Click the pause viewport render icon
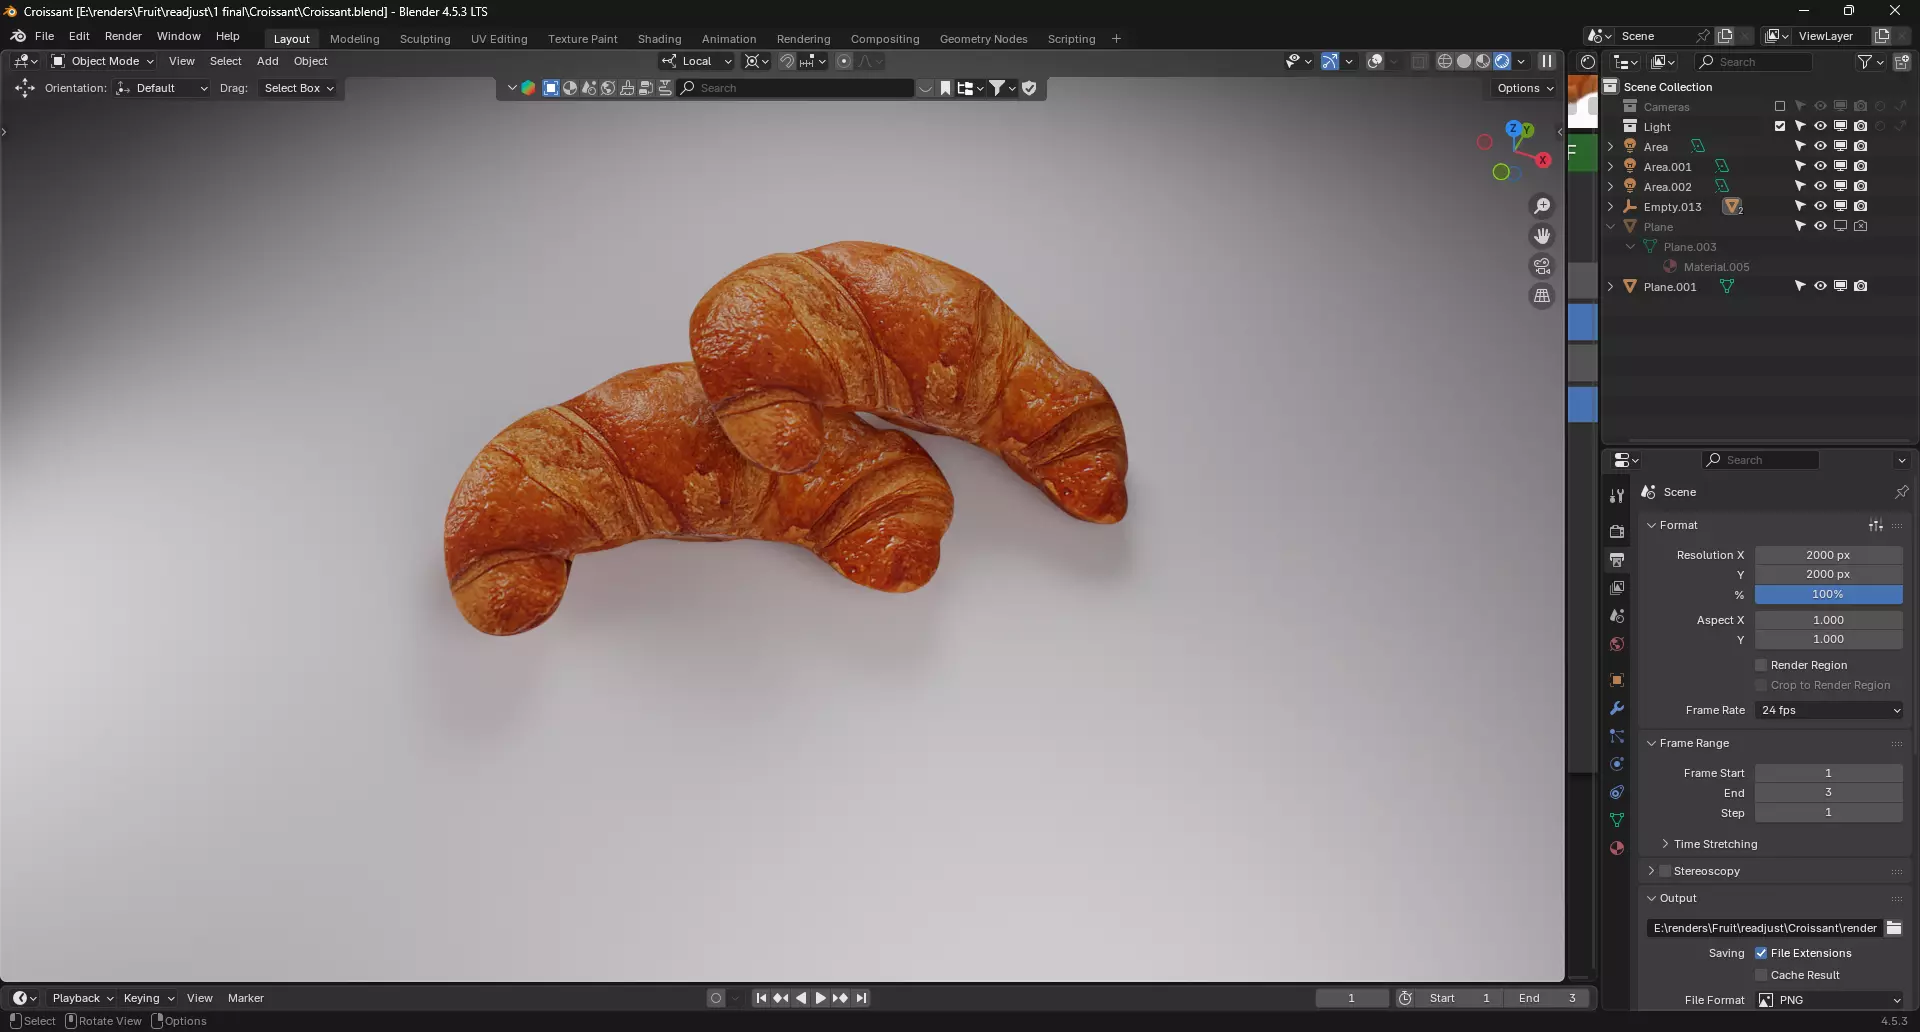This screenshot has width=1920, height=1032. click(1547, 61)
